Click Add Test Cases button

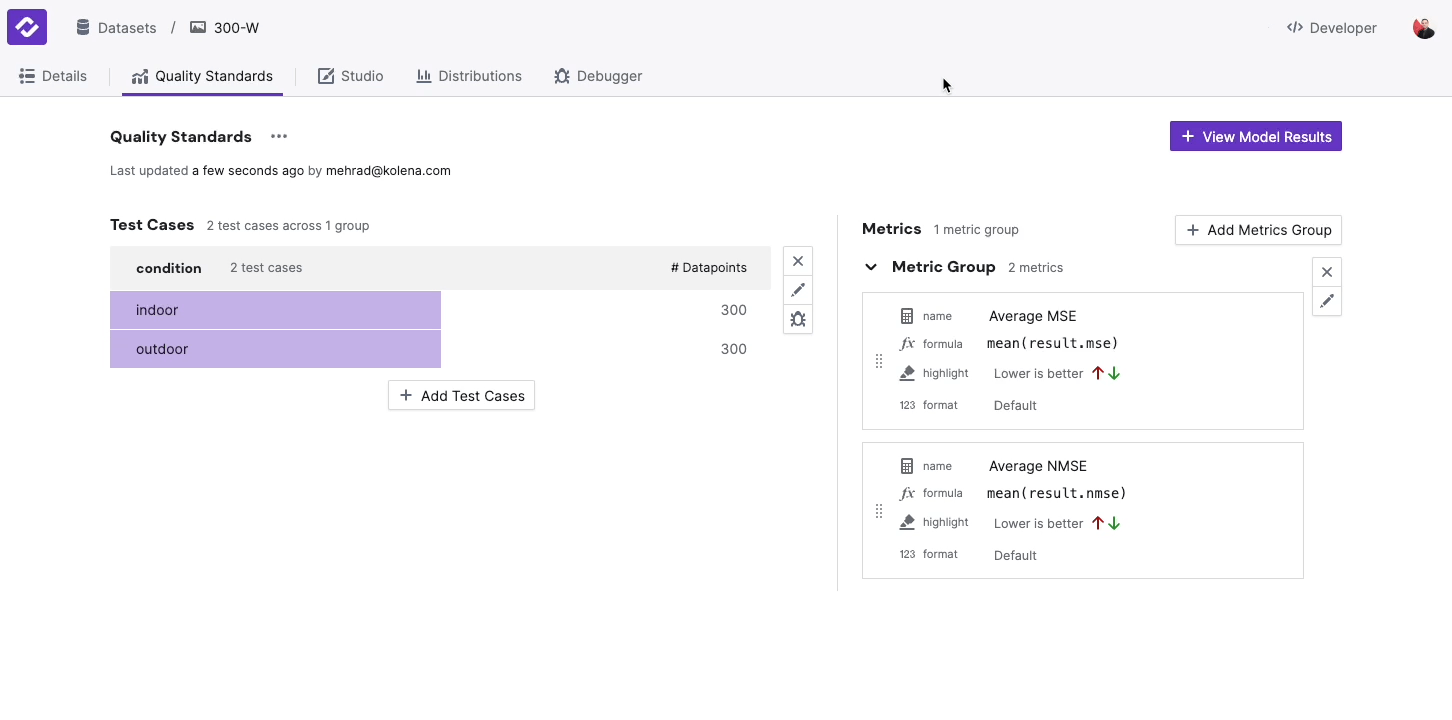tap(461, 396)
